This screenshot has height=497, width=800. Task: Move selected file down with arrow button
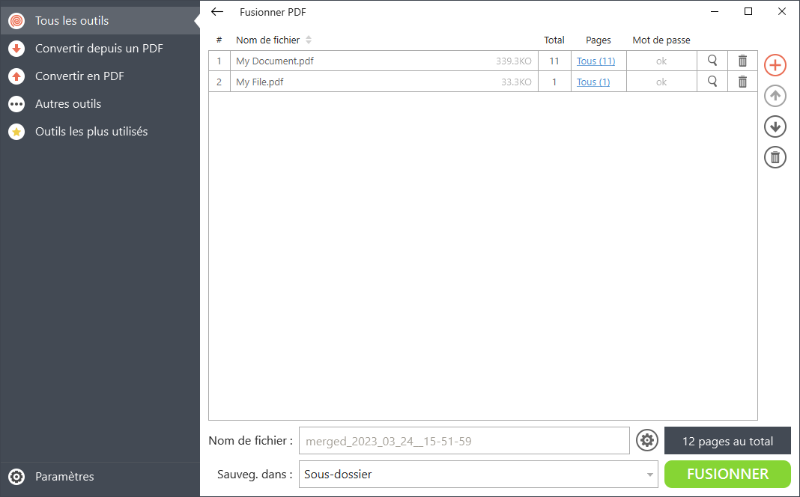coord(775,127)
